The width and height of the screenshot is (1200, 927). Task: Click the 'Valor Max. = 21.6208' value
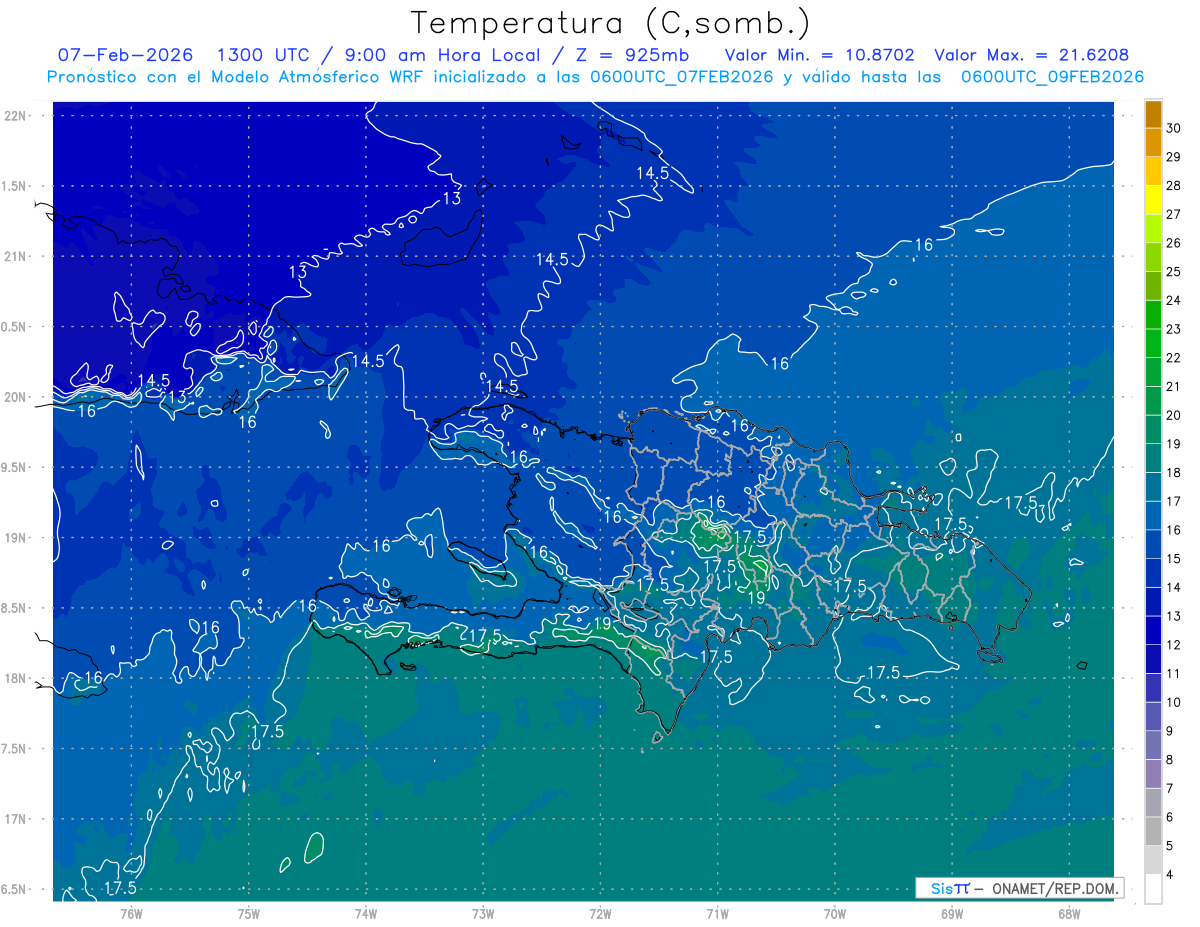pos(1031,55)
